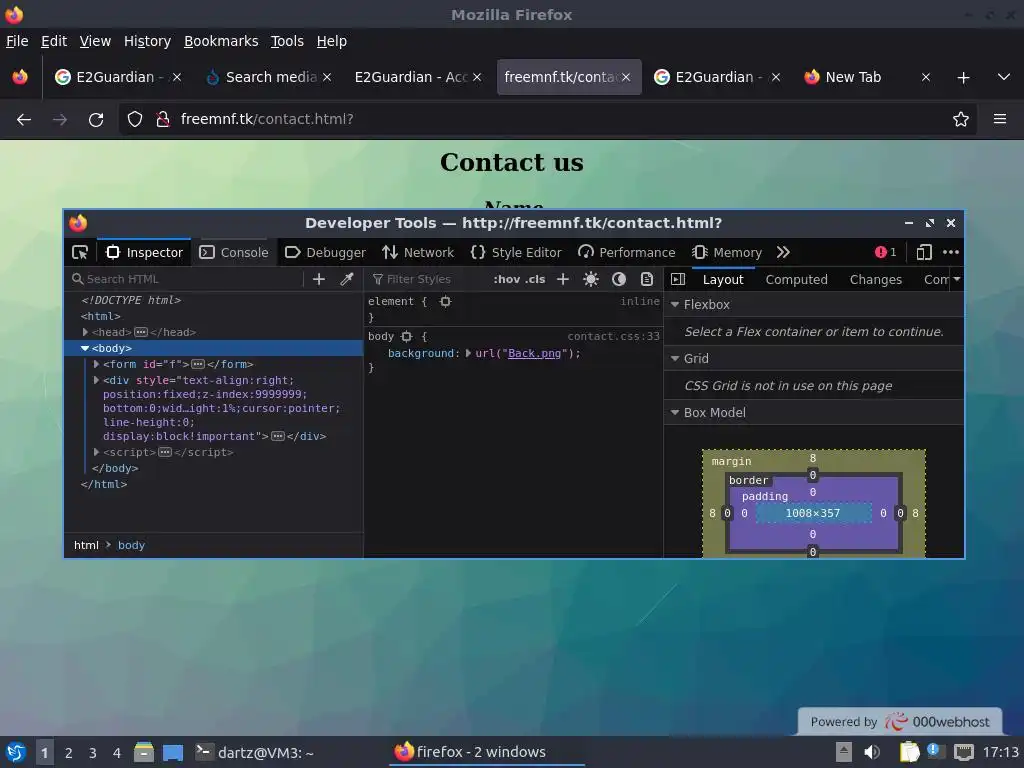The image size is (1024, 768).
Task: Toggle print media simulation icon
Action: pos(647,279)
